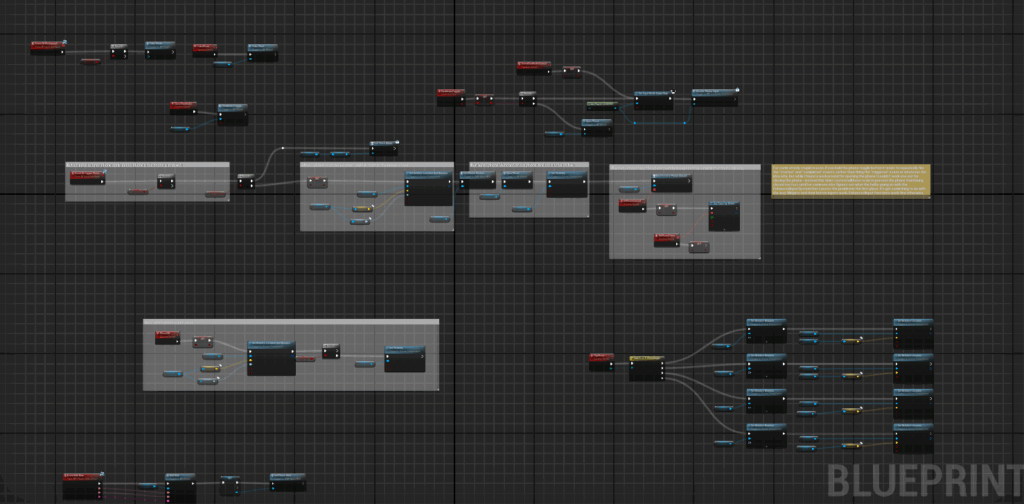This screenshot has width=1024, height=504.
Task: Select the large node in second middle comment box
Action: 427,189
